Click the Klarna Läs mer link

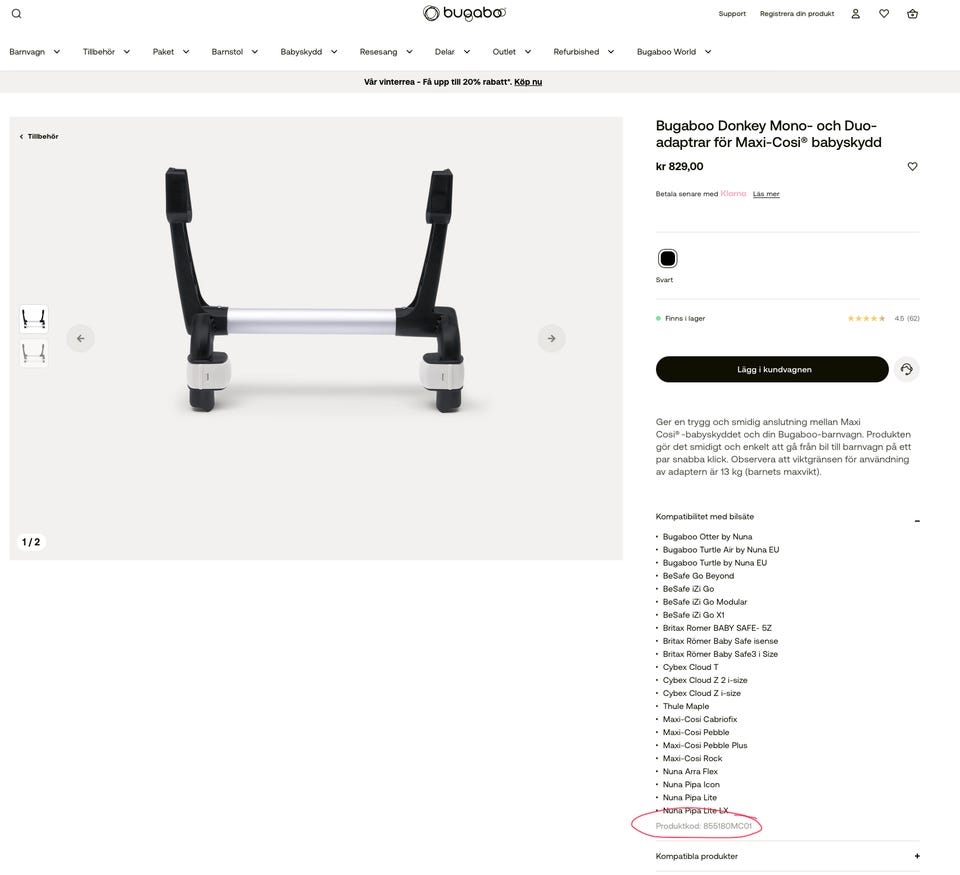point(766,194)
